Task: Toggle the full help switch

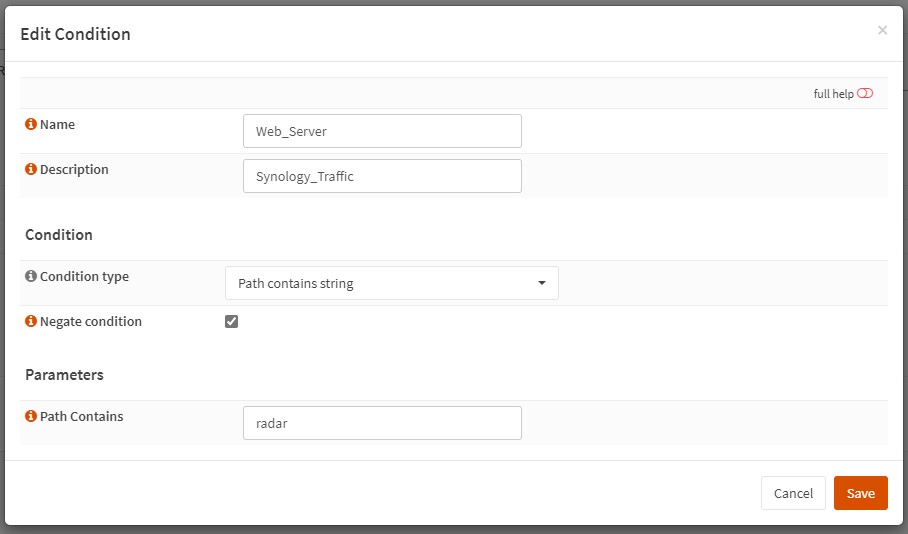Action: (865, 93)
